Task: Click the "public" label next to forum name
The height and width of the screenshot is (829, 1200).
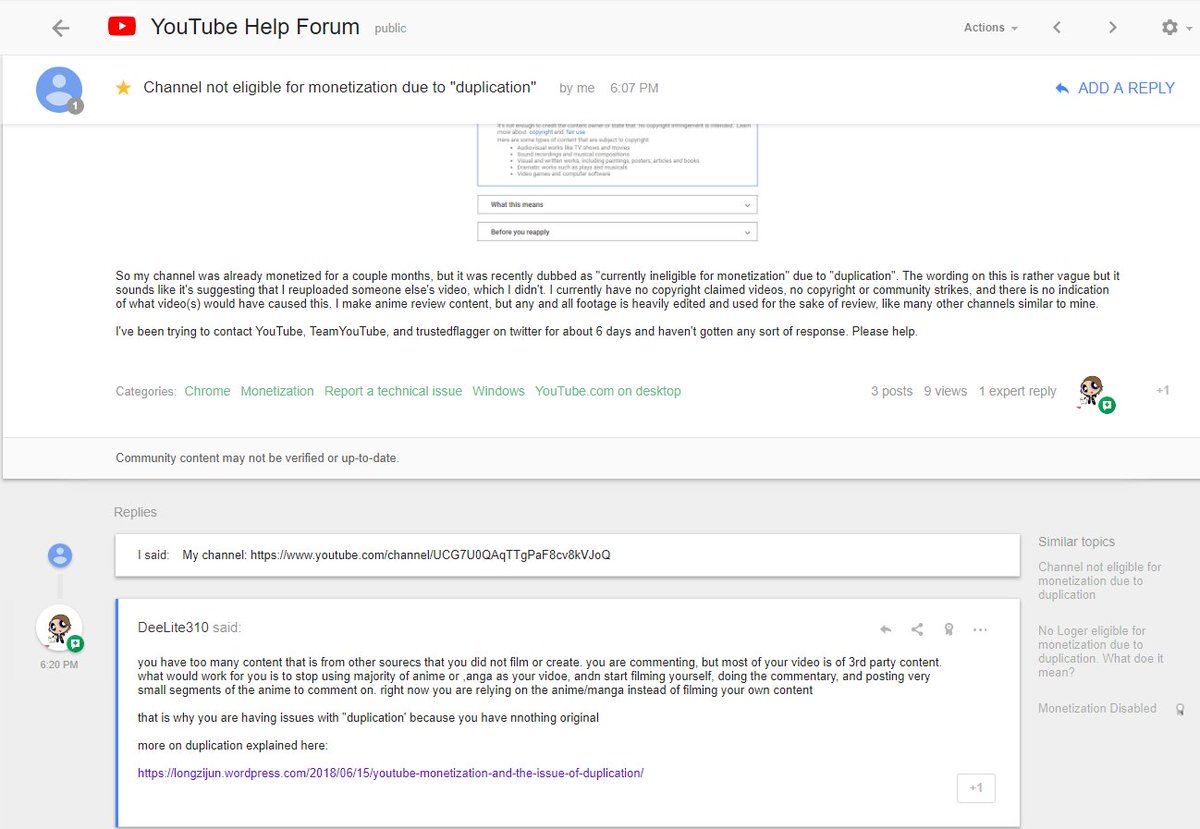Action: [390, 29]
